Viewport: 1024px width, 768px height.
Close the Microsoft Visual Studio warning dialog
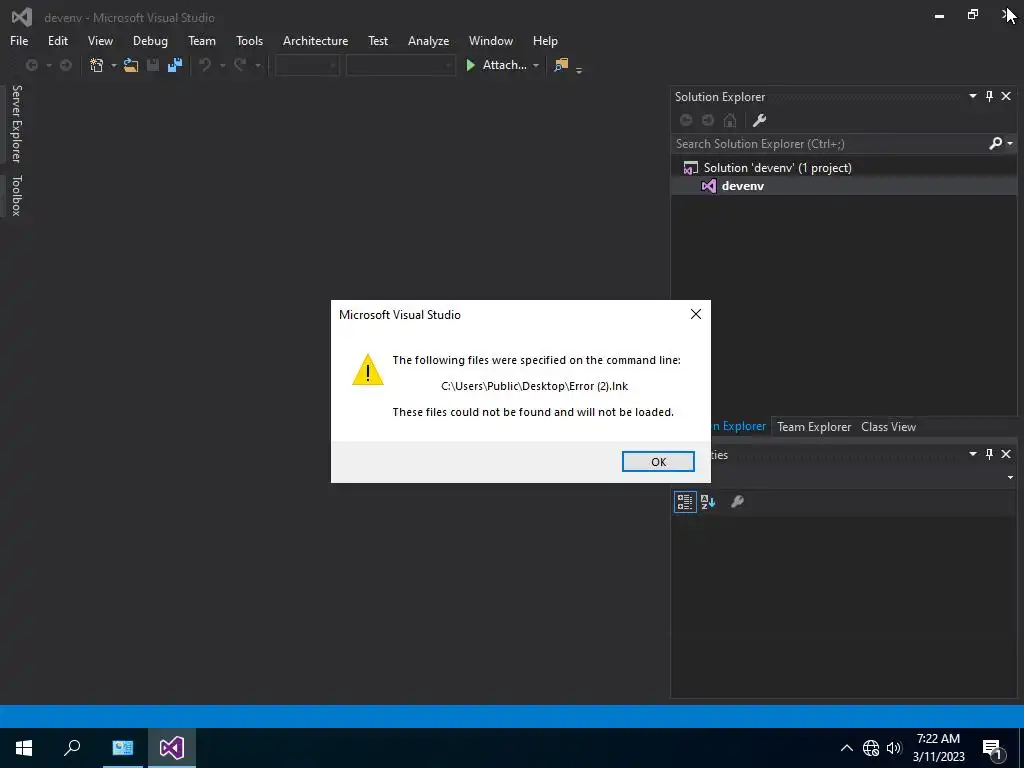pyautogui.click(x=696, y=314)
